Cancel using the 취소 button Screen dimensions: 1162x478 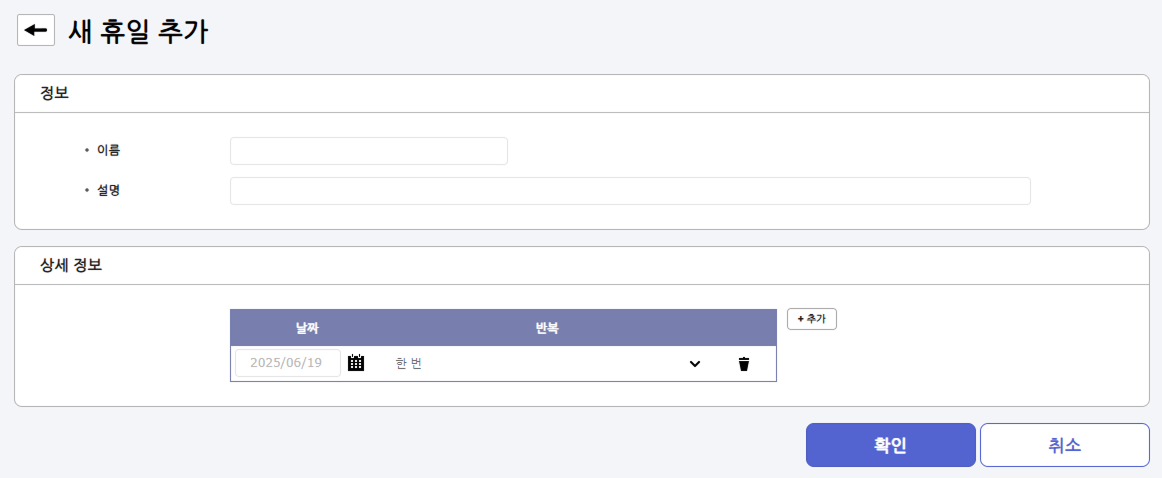coord(1064,445)
